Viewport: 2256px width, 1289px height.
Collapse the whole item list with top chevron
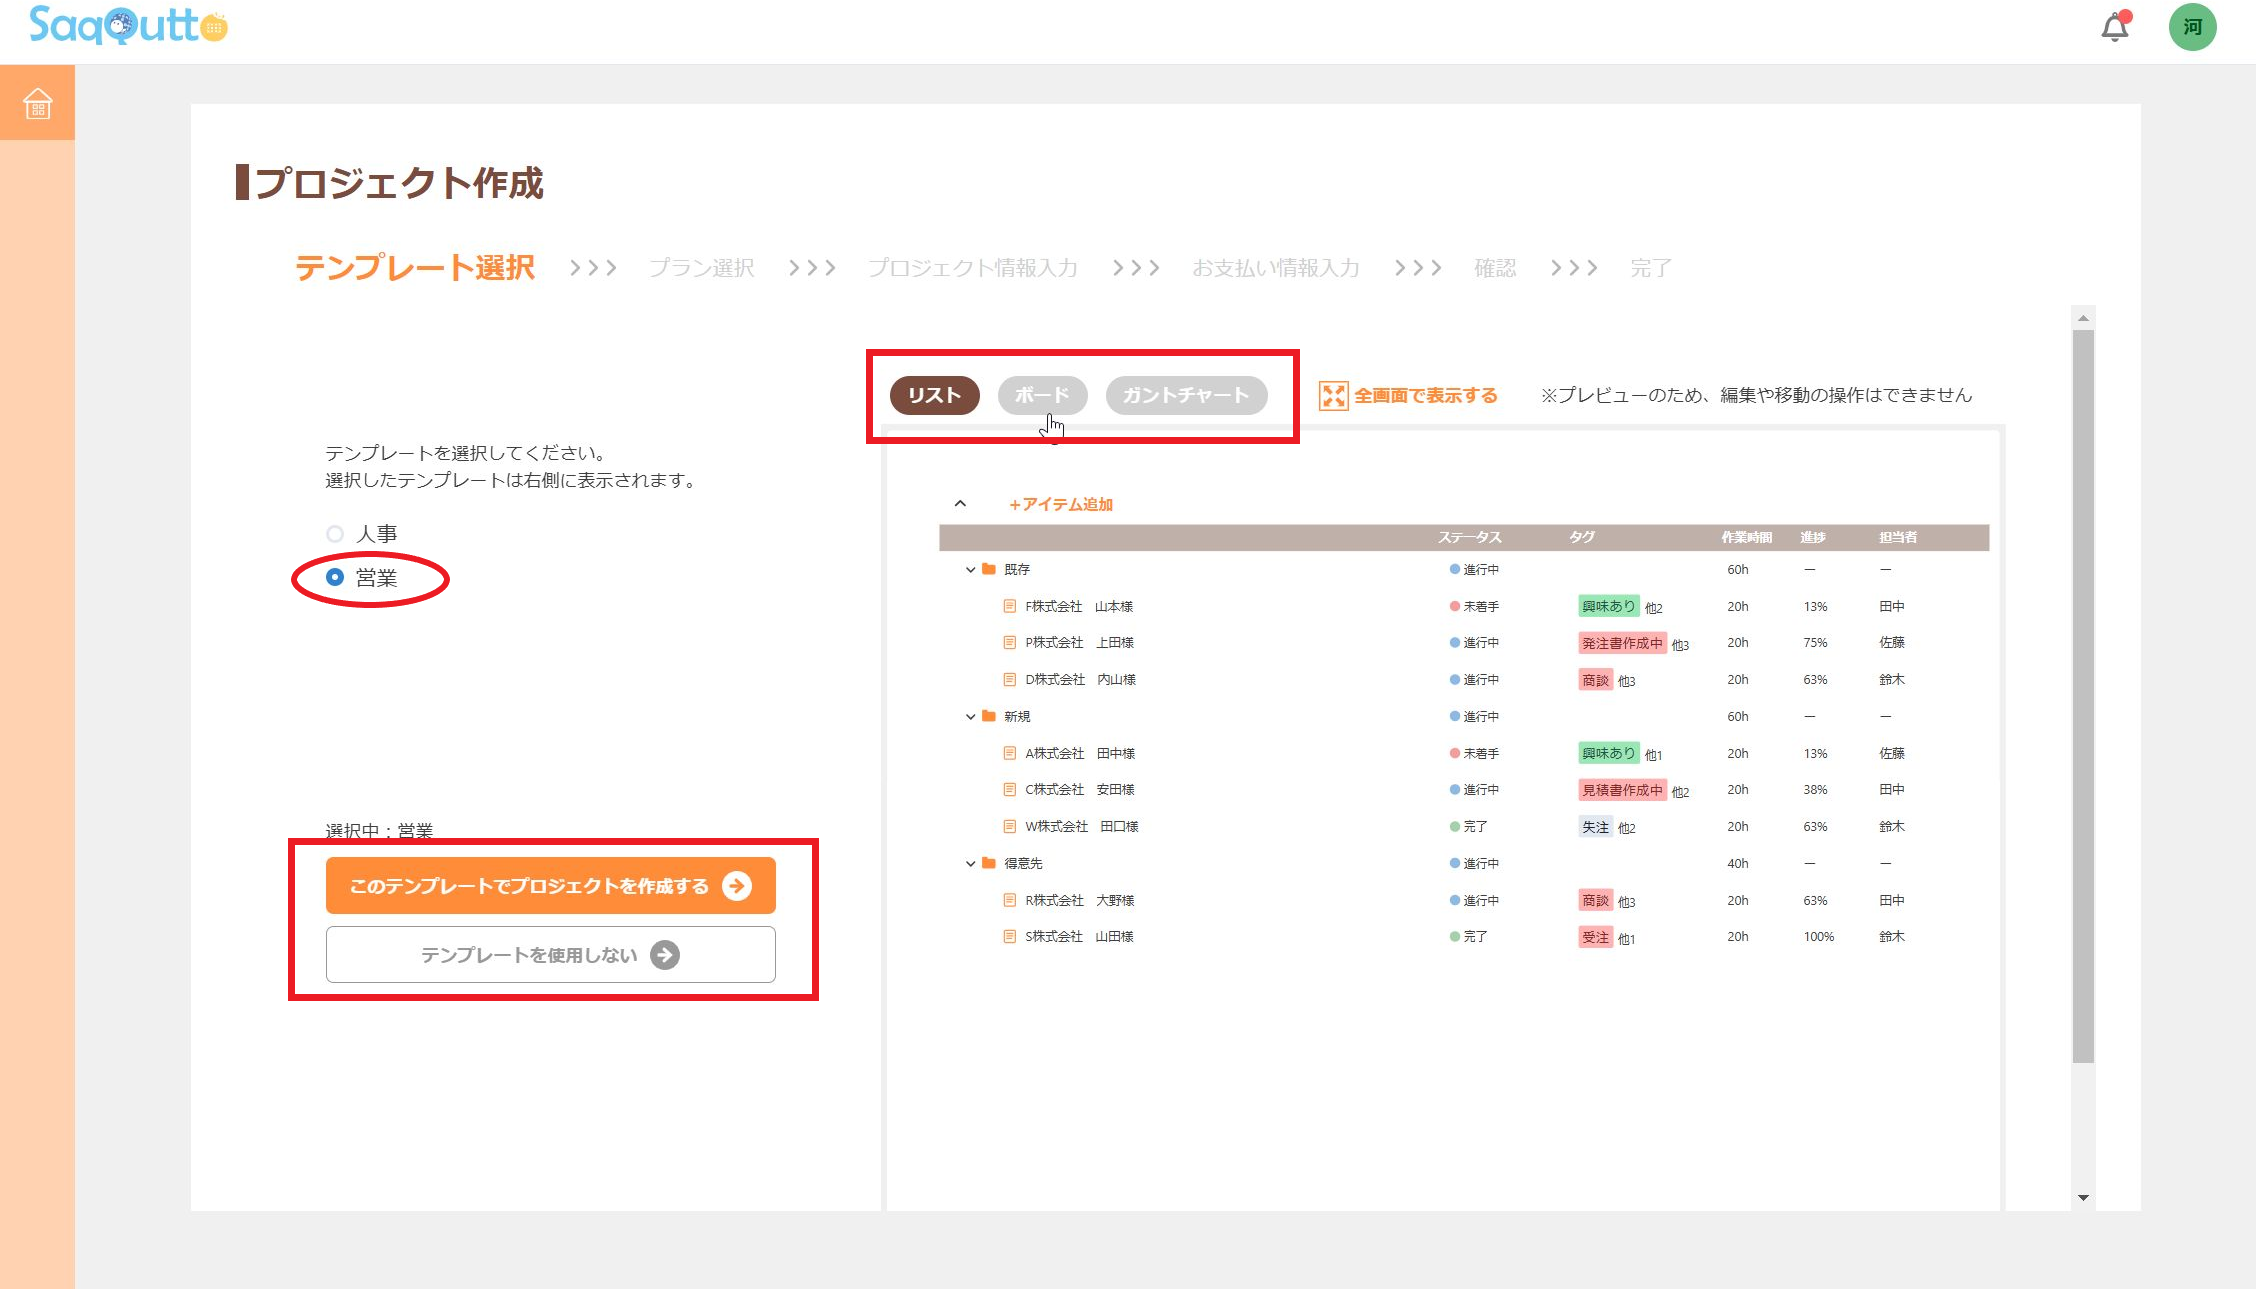pos(960,504)
